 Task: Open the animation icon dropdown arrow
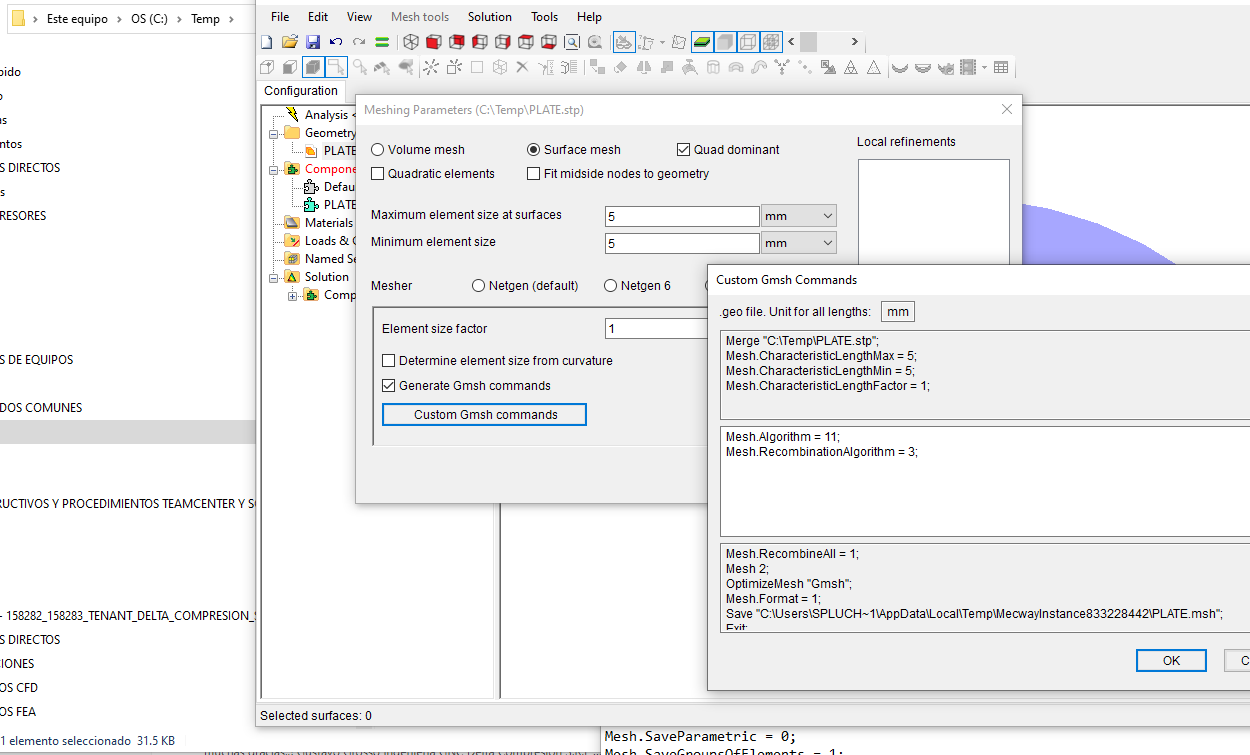click(984, 67)
